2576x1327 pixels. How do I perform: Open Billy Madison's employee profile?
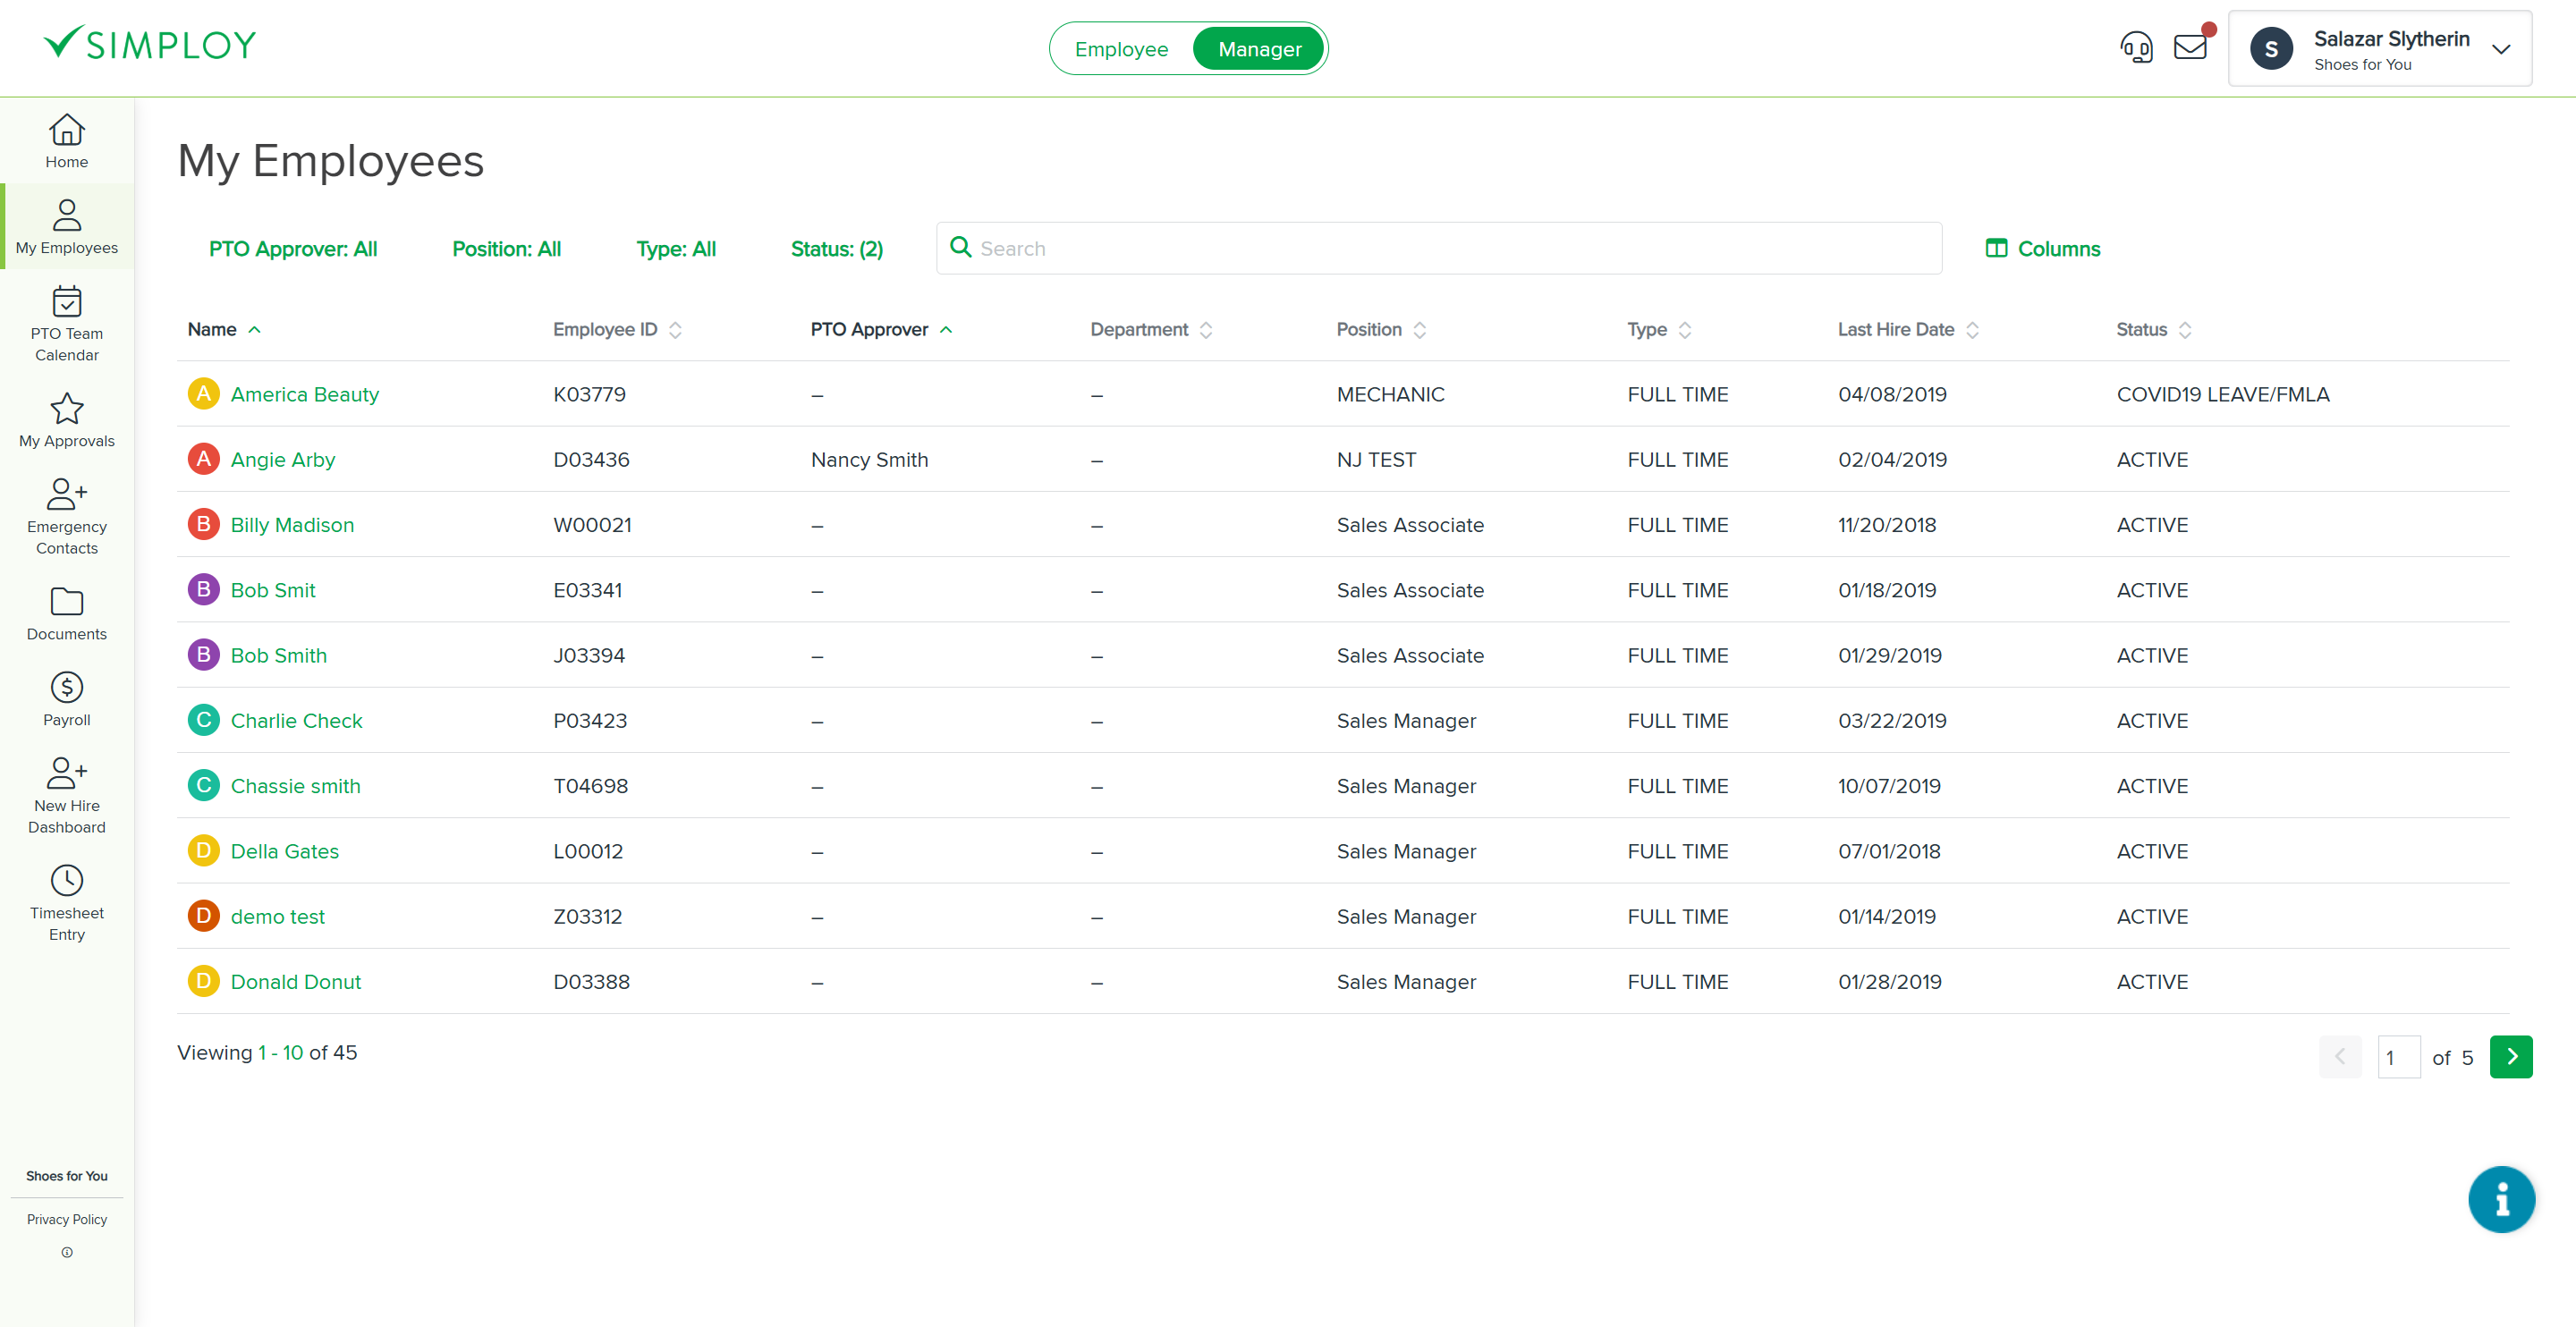click(292, 524)
